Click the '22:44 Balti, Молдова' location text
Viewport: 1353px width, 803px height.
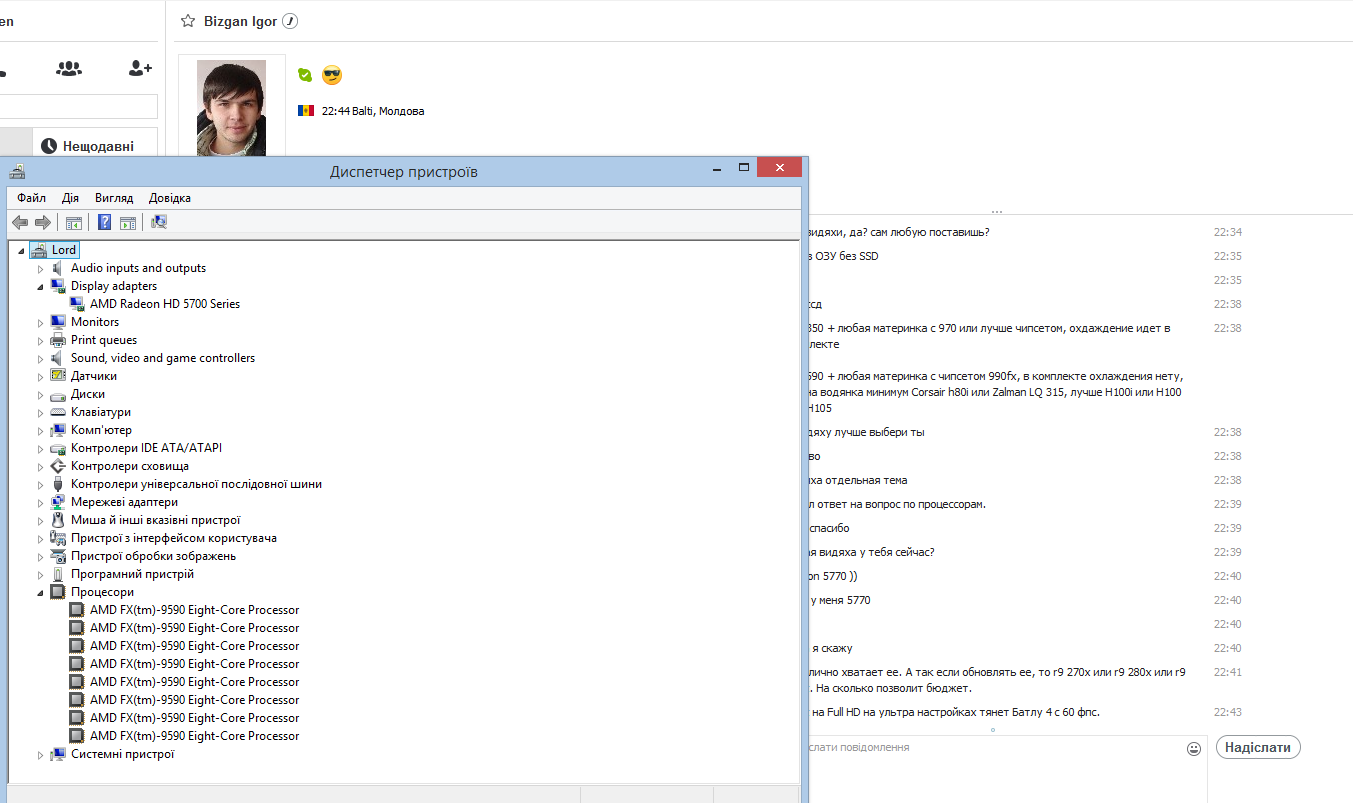(x=373, y=111)
